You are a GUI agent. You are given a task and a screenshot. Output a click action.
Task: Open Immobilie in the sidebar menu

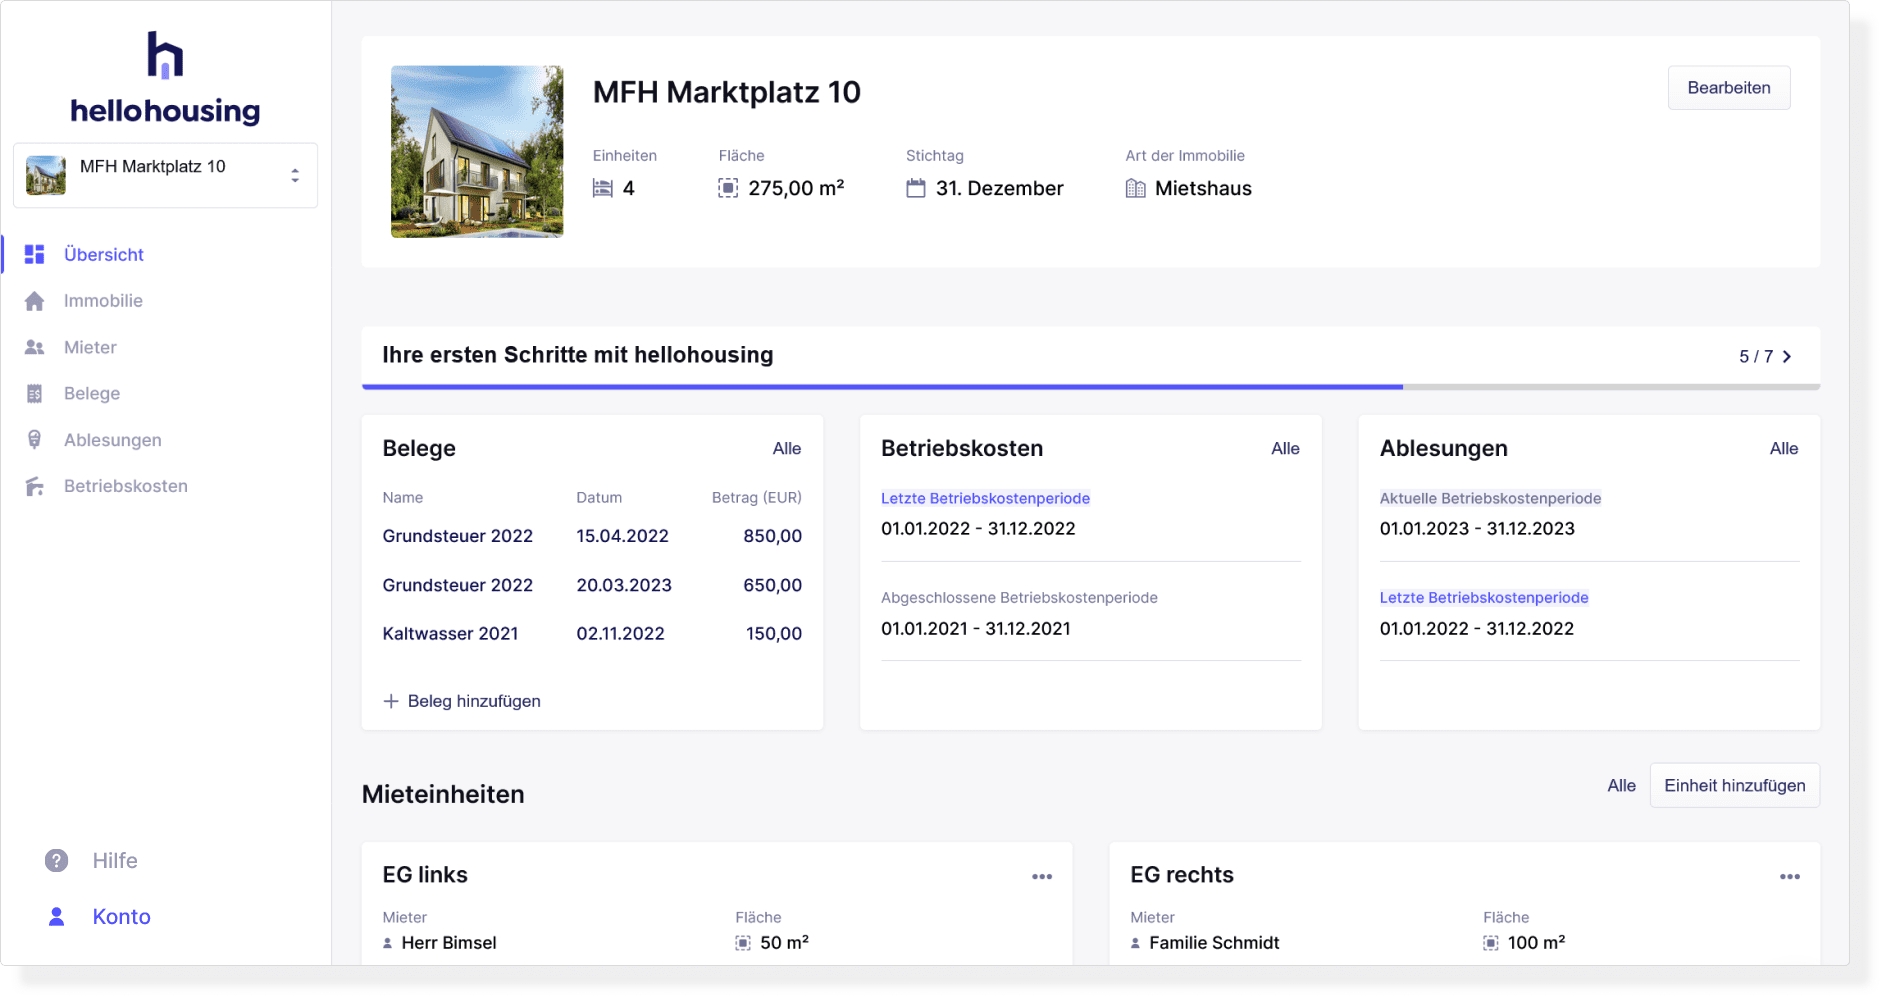tap(103, 301)
